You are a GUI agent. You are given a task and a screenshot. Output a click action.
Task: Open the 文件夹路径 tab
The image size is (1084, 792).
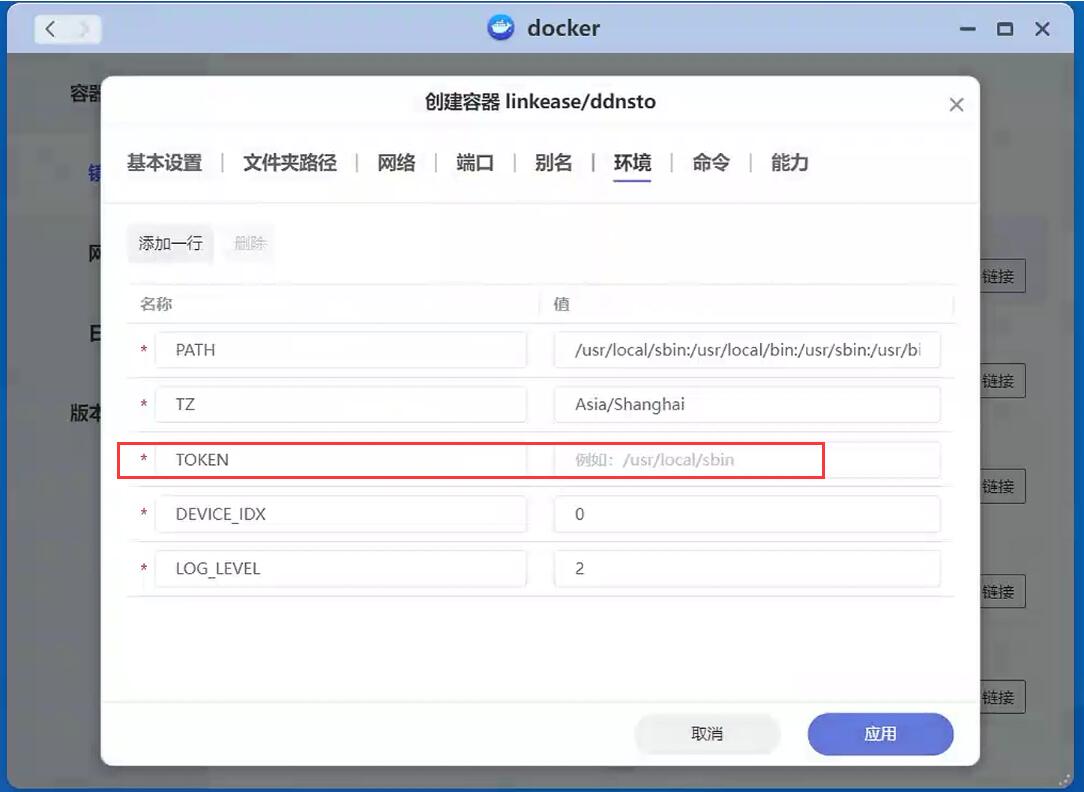(x=289, y=163)
